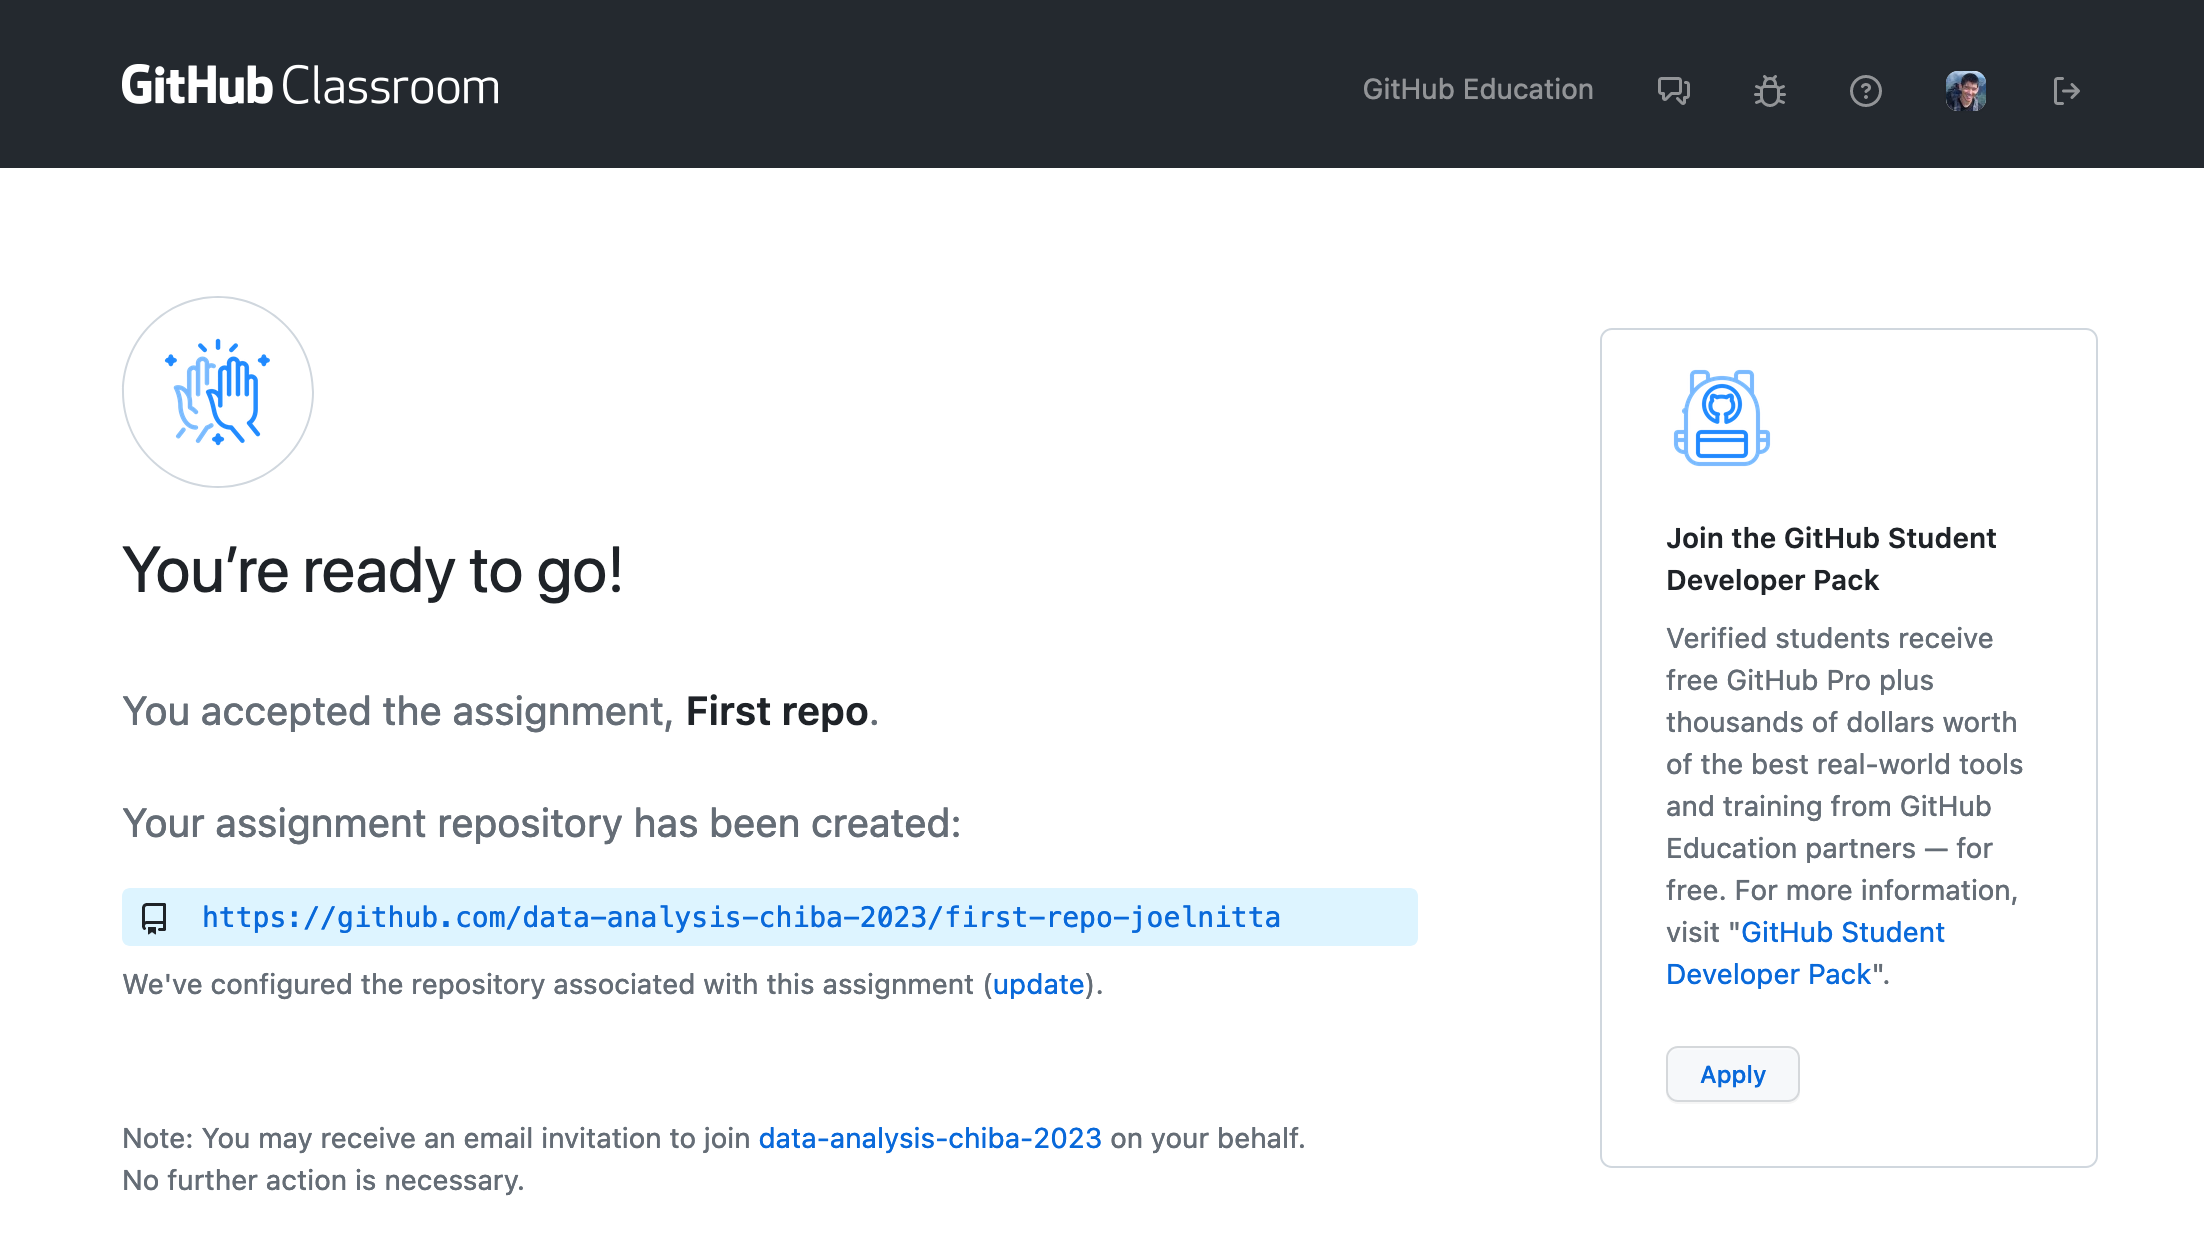The image size is (2204, 1236).
Task: Open your profile avatar in the header
Action: tap(1966, 90)
